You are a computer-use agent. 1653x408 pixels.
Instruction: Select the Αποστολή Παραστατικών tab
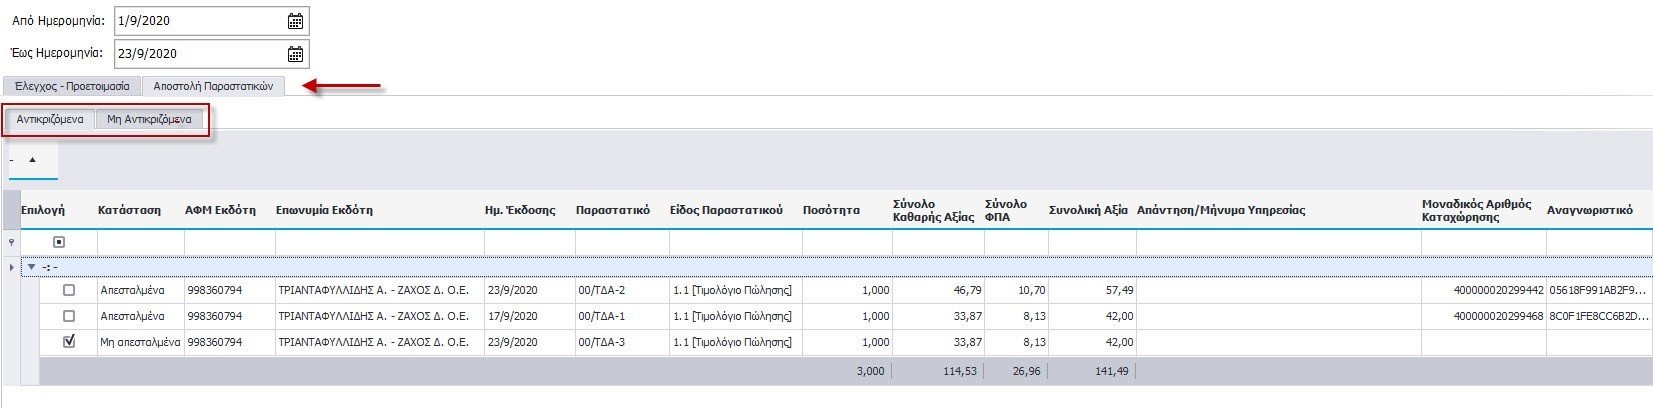[213, 86]
